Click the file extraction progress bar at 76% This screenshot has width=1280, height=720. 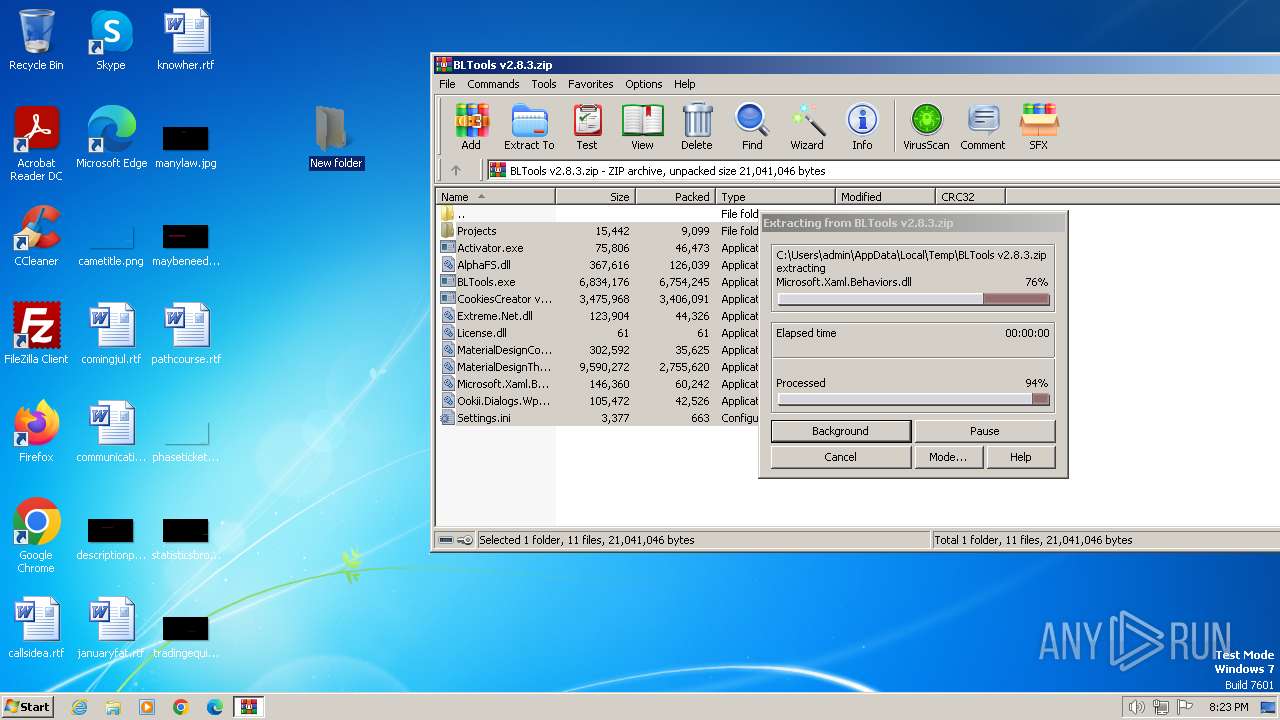pos(913,299)
